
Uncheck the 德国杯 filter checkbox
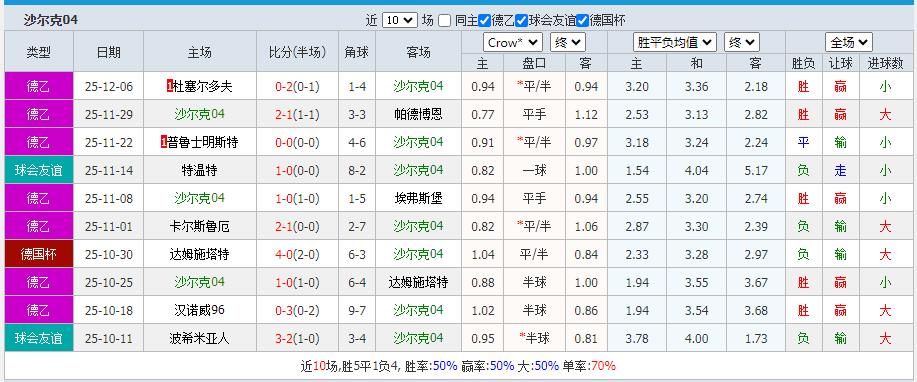point(582,20)
